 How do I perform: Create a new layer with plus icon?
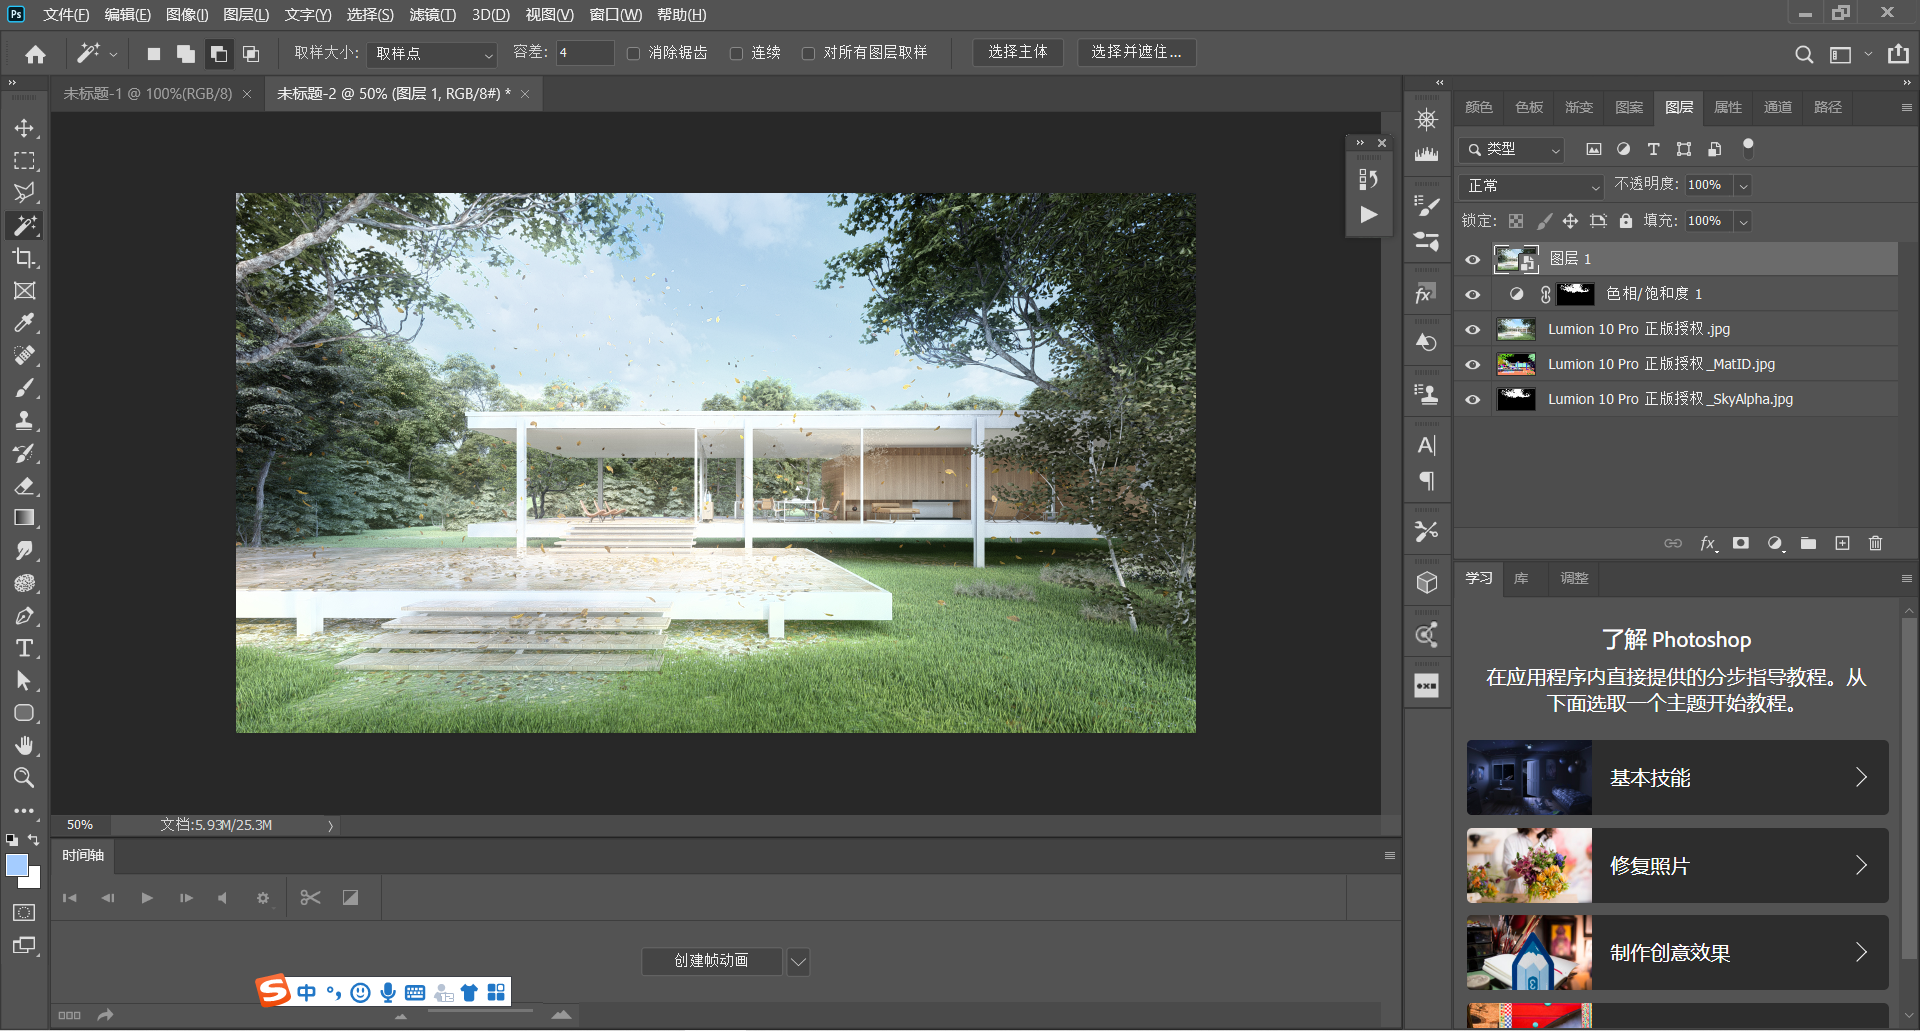[x=1842, y=543]
